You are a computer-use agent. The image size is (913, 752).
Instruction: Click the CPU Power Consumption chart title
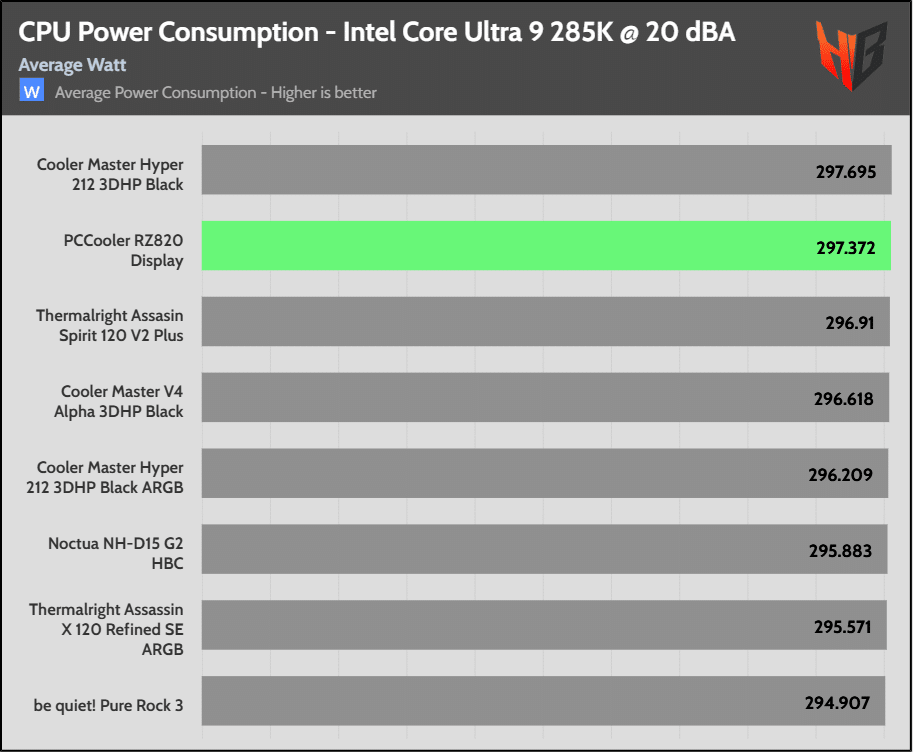(377, 32)
